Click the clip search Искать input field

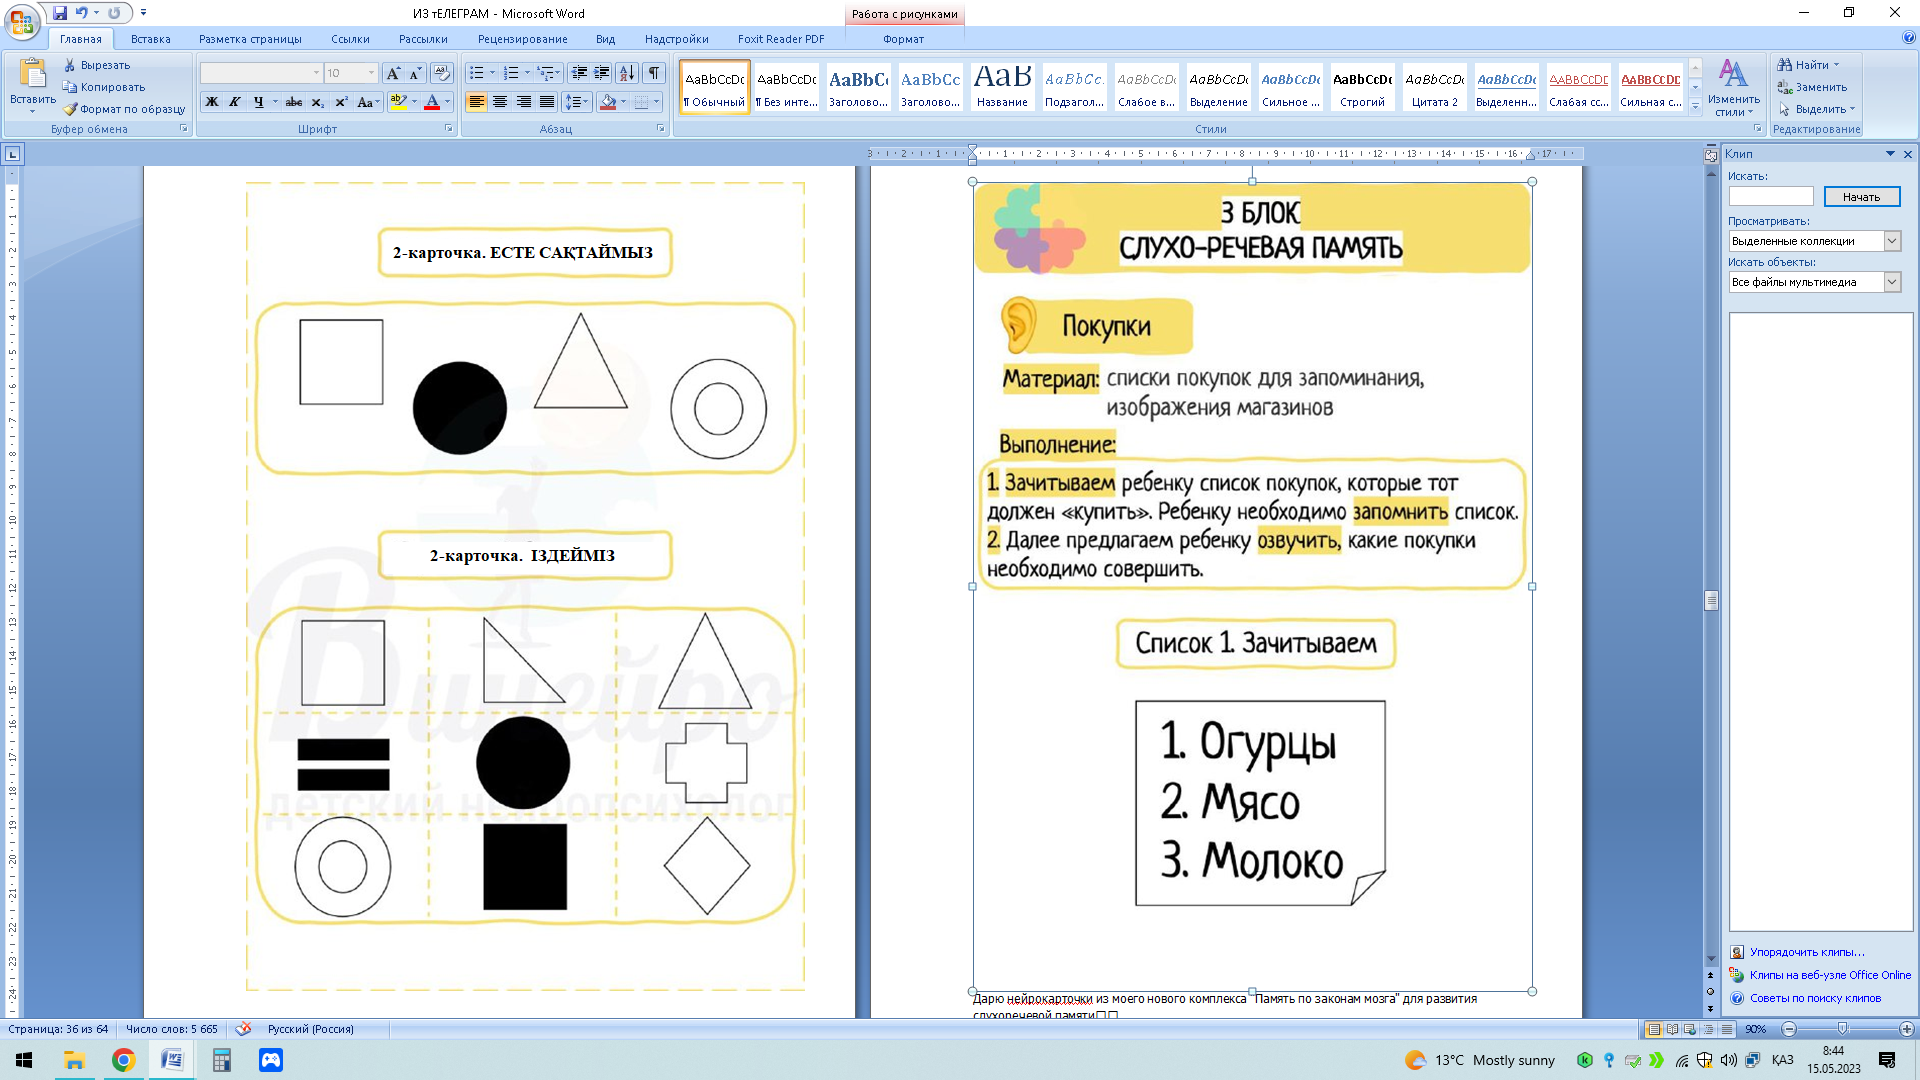coord(1770,197)
